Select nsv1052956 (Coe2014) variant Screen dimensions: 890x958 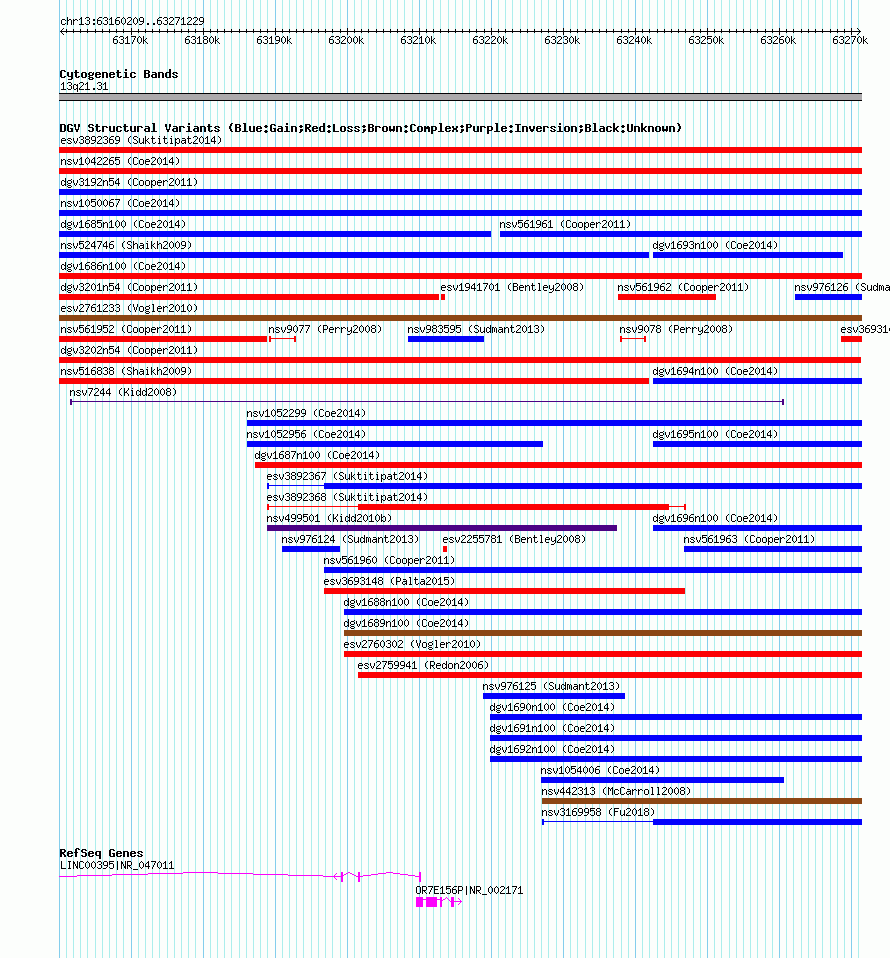tap(306, 434)
